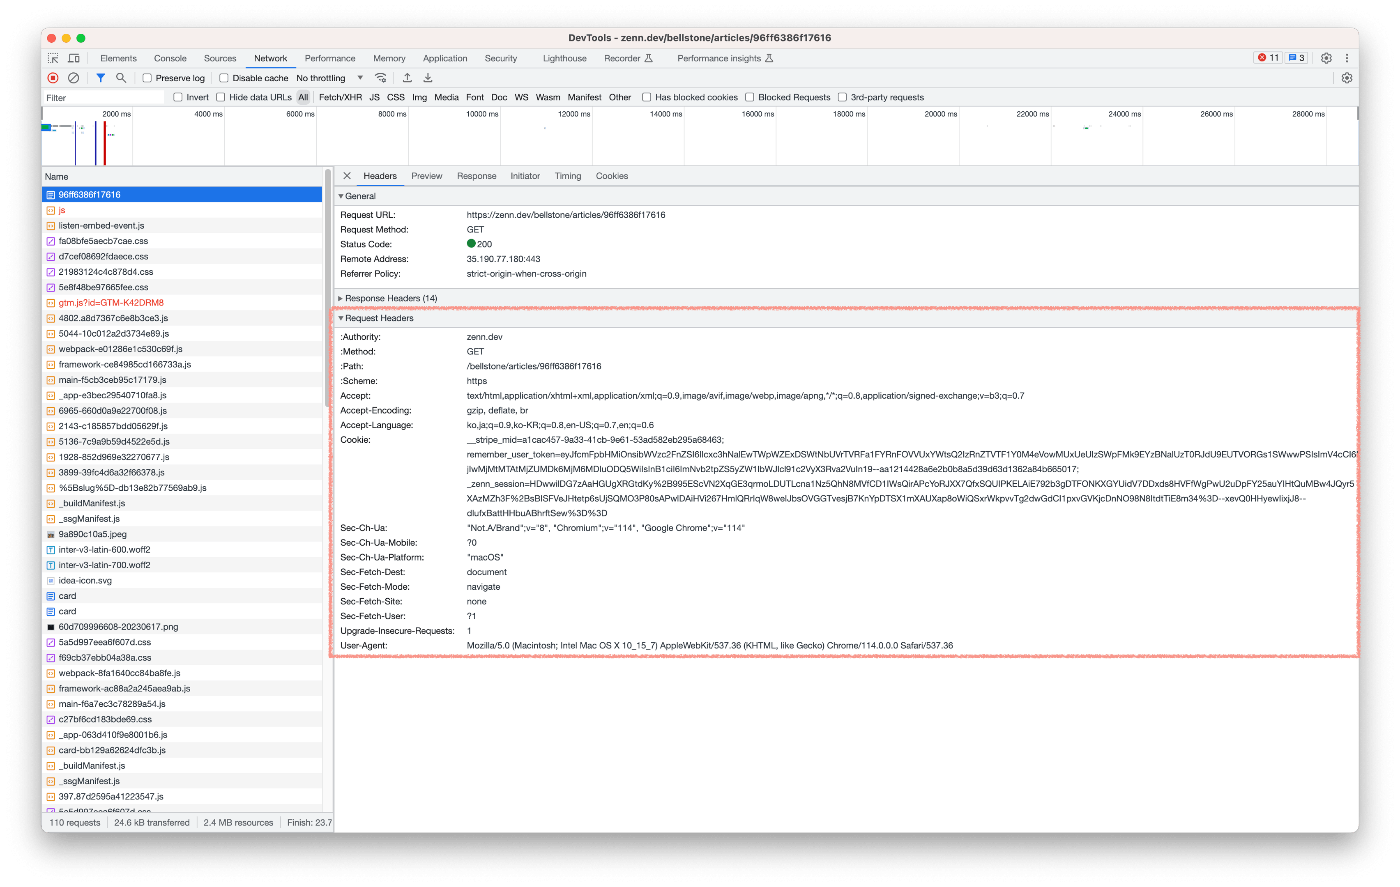Open network conditions wifi icon
The height and width of the screenshot is (887, 1400).
point(381,78)
